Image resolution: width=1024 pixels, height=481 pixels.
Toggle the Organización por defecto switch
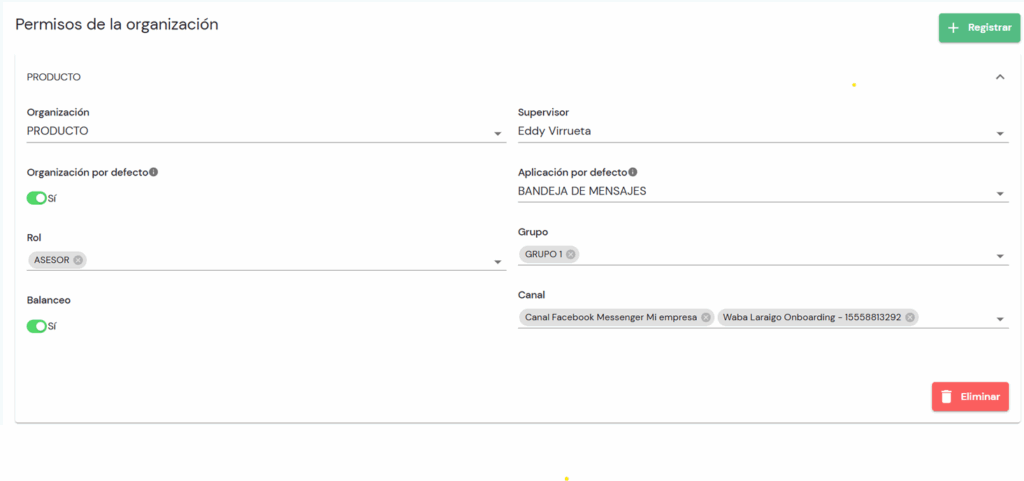click(x=37, y=198)
